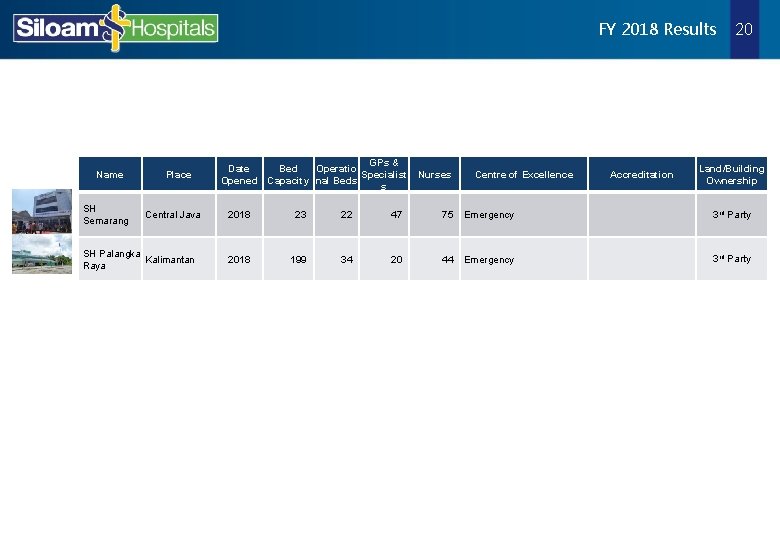Click the 'Kalimantan' place cell
The height and width of the screenshot is (540, 780).
pyautogui.click(x=179, y=259)
